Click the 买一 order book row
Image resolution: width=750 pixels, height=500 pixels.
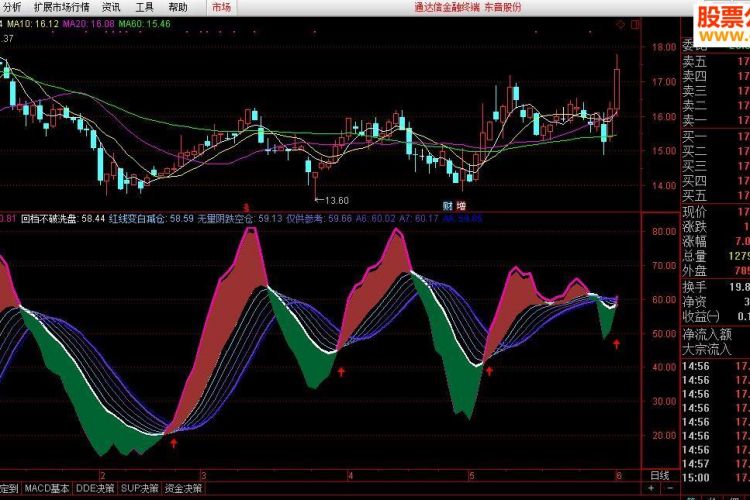tap(716, 137)
